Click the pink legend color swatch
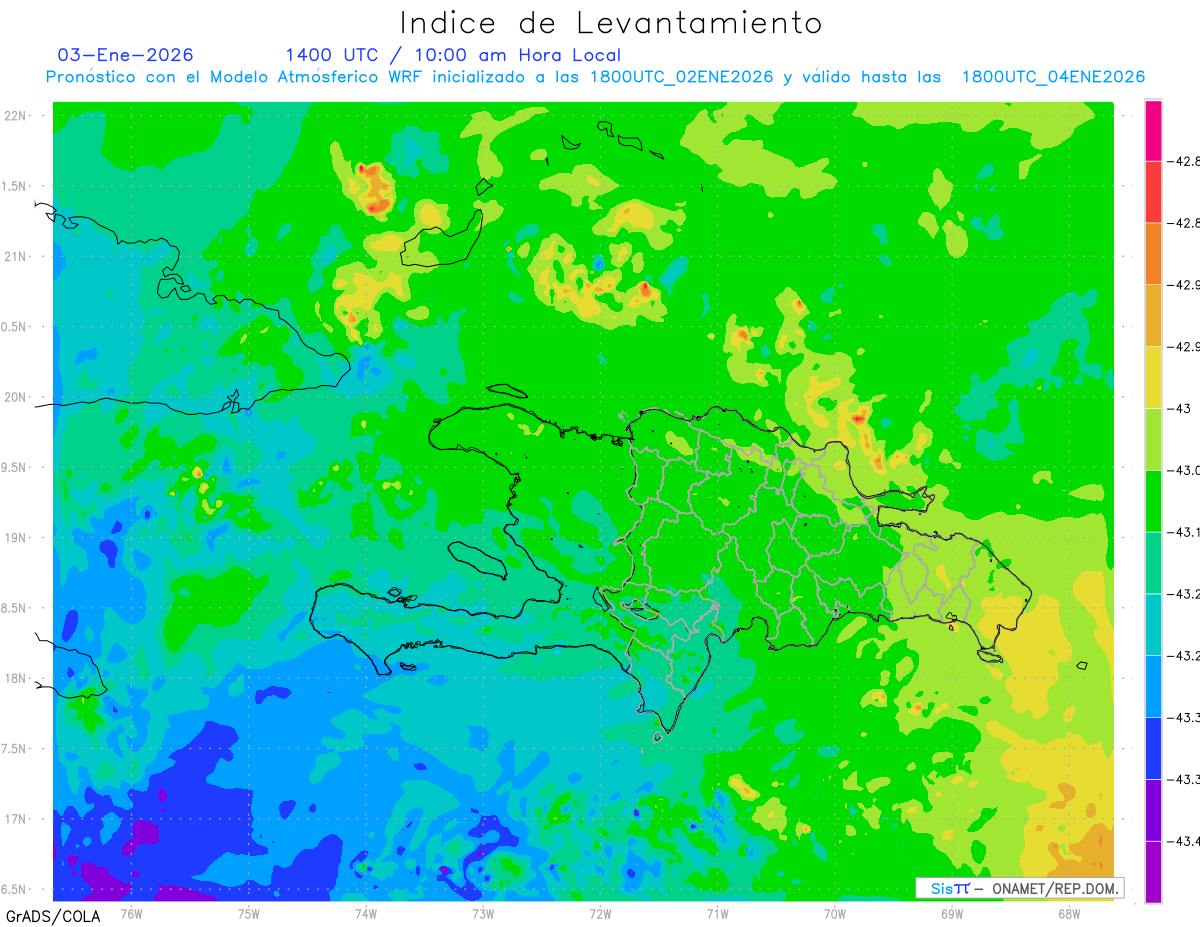Viewport: 1200px width, 927px height. 1153,130
